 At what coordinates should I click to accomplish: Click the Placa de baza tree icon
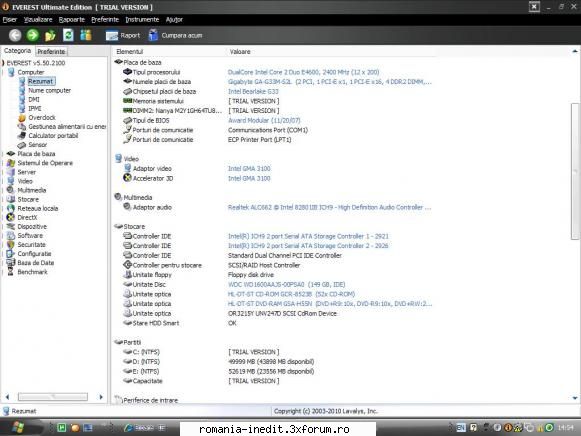pos(11,154)
